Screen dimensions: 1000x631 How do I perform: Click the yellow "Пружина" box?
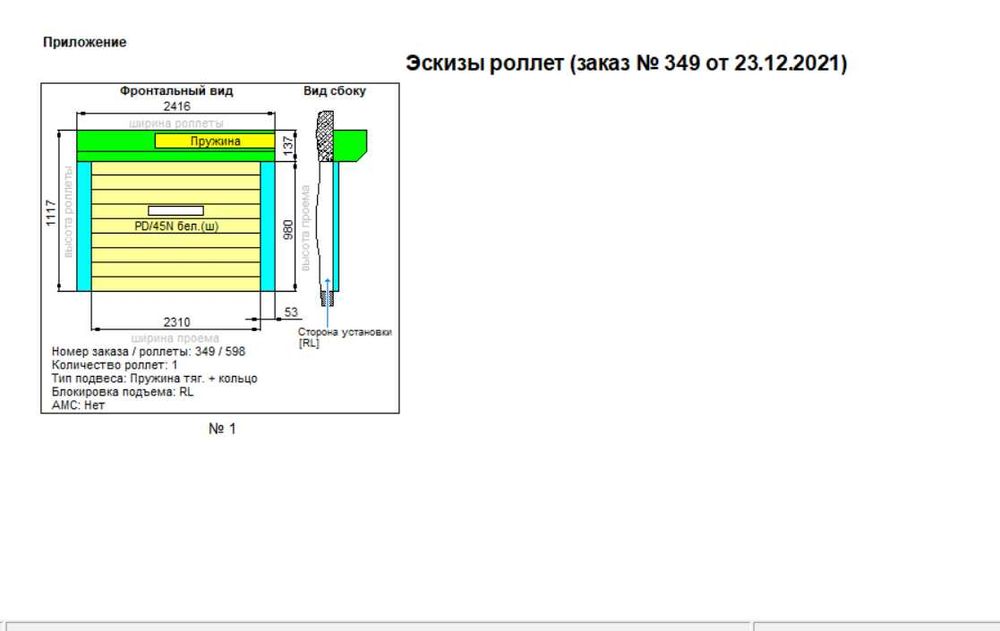coord(215,141)
